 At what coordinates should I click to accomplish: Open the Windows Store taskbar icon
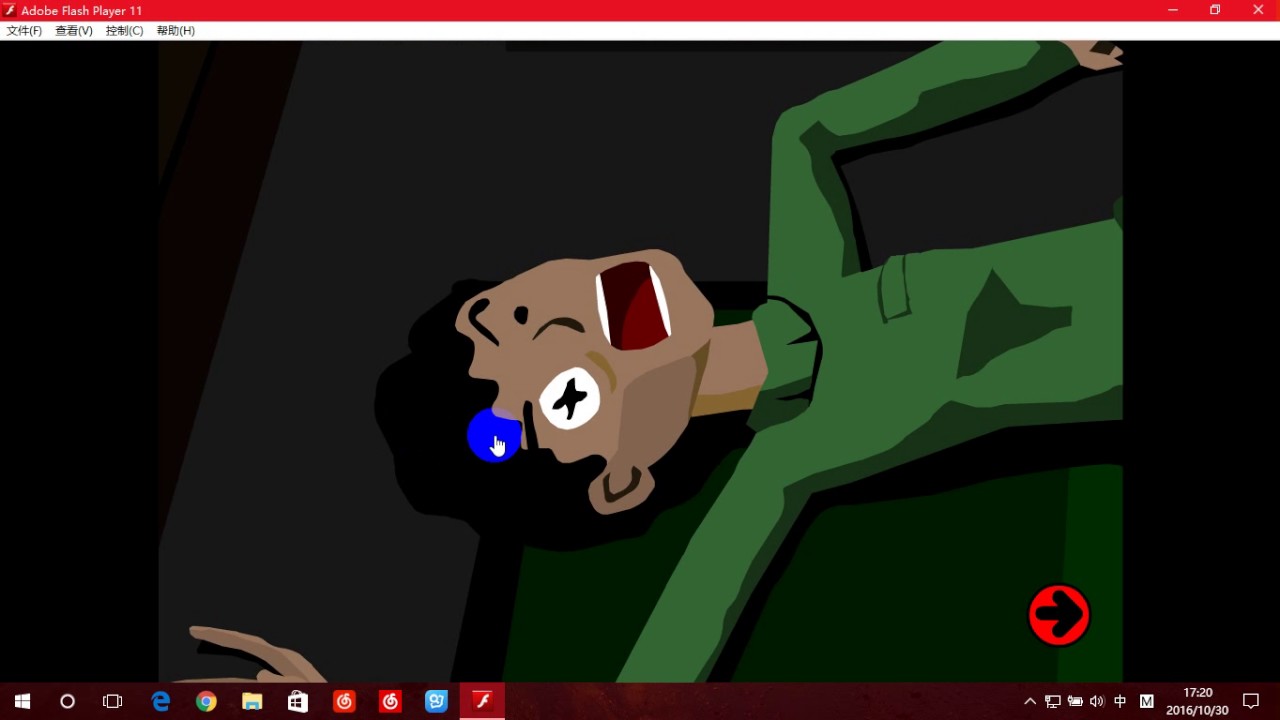click(298, 701)
